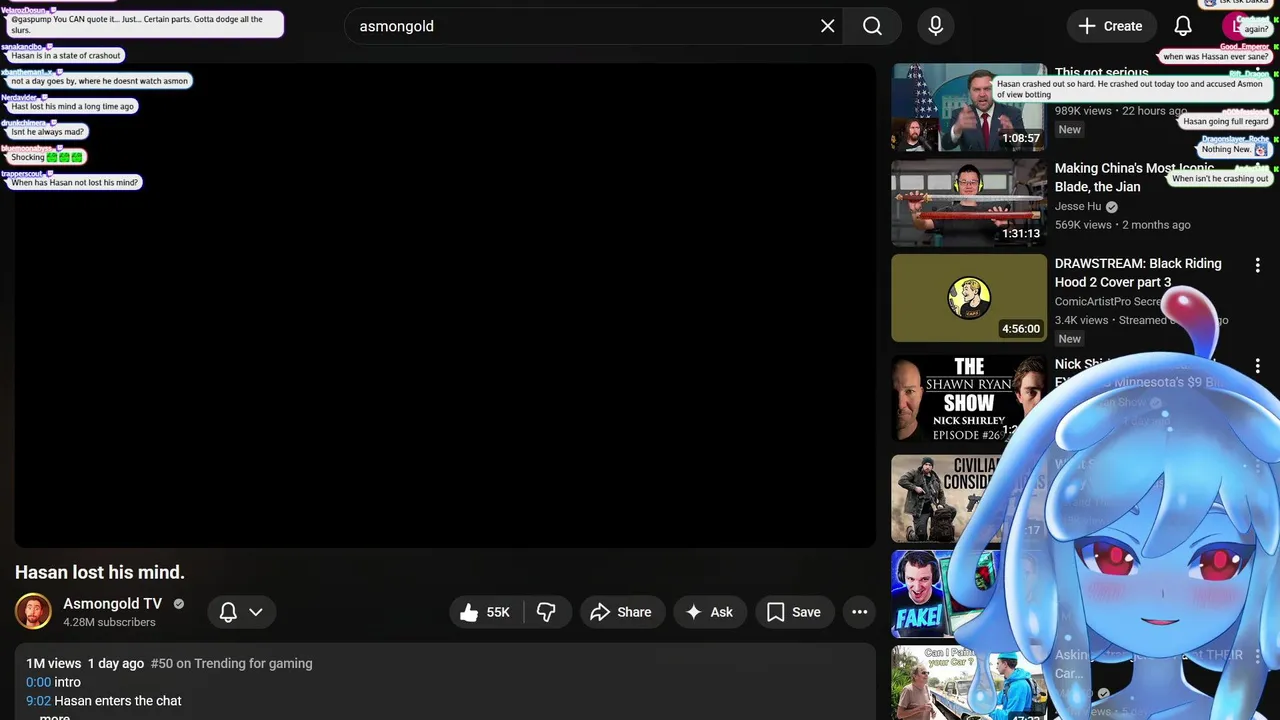Image resolution: width=1280 pixels, height=720 pixels.
Task: Click the Making China's Most Iconic Blade title
Action: tap(1135, 177)
